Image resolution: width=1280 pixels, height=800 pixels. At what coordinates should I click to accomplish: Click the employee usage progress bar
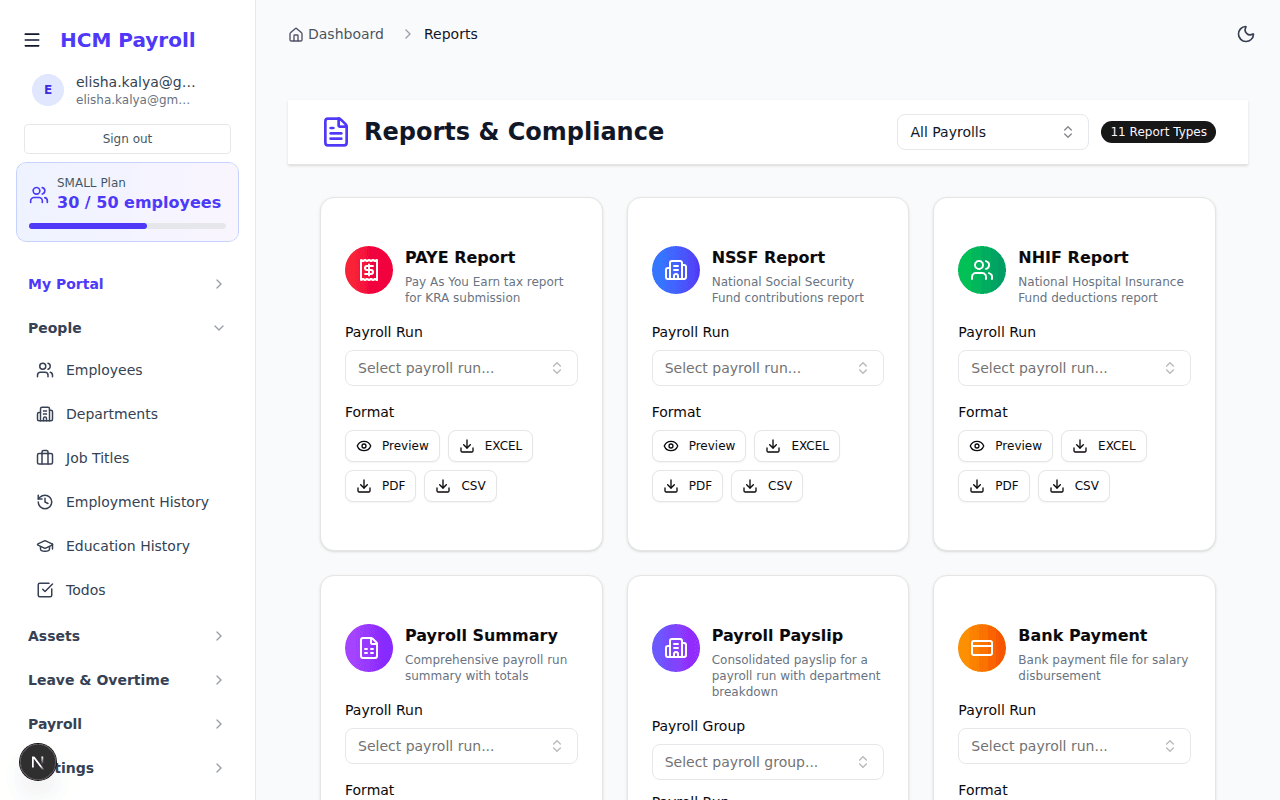(x=127, y=225)
